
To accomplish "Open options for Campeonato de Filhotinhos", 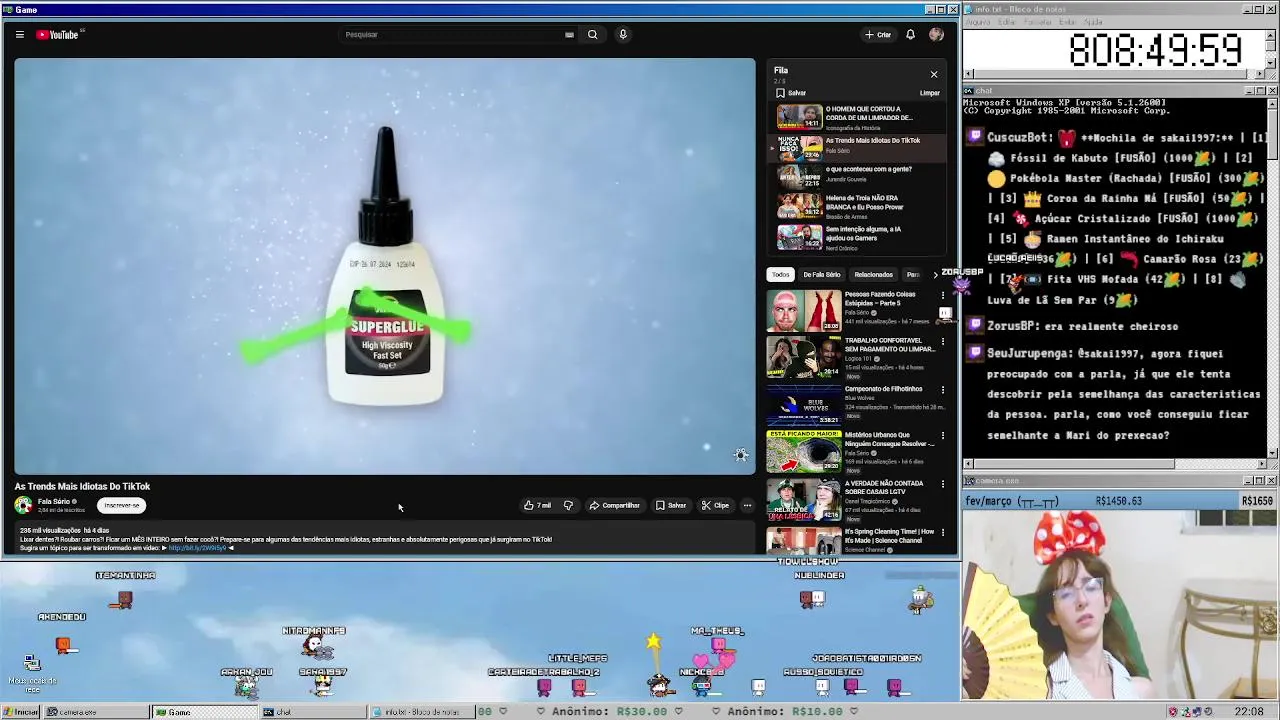I will tap(942, 390).
